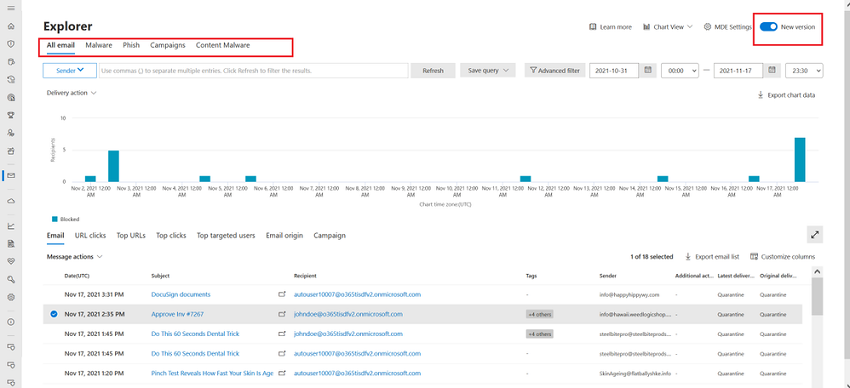The width and height of the screenshot is (850, 388).
Task: Open the Advanced filter button
Action: coord(555,70)
